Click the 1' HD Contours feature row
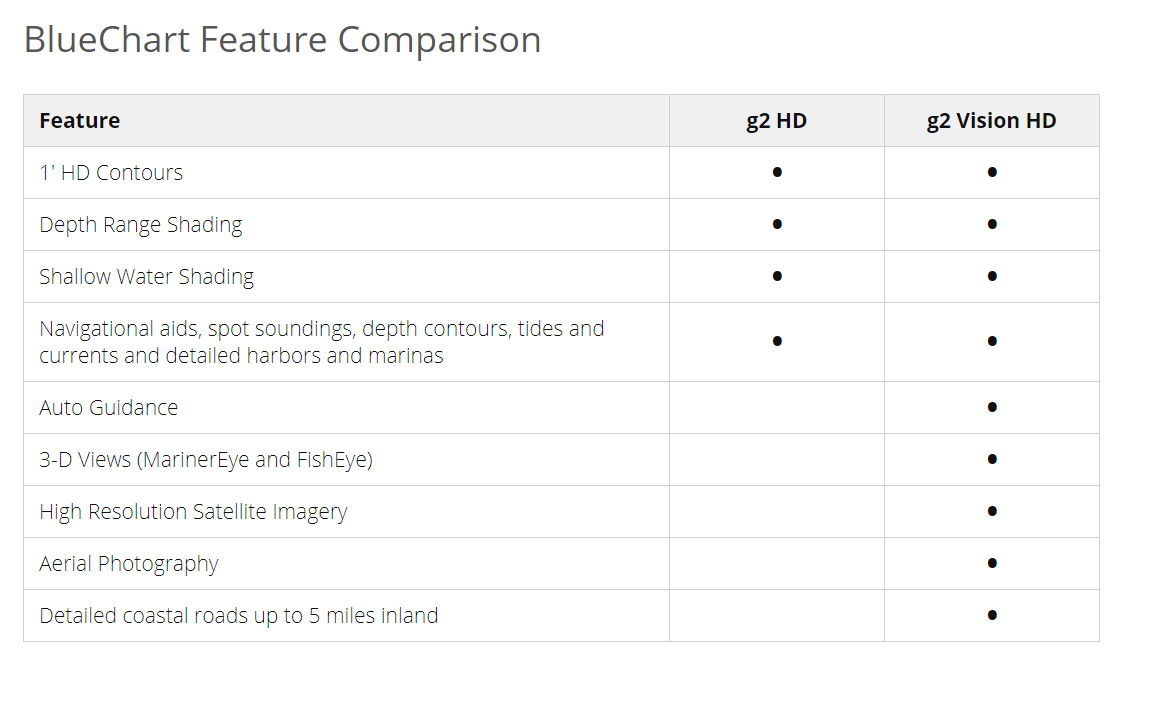 pos(111,173)
